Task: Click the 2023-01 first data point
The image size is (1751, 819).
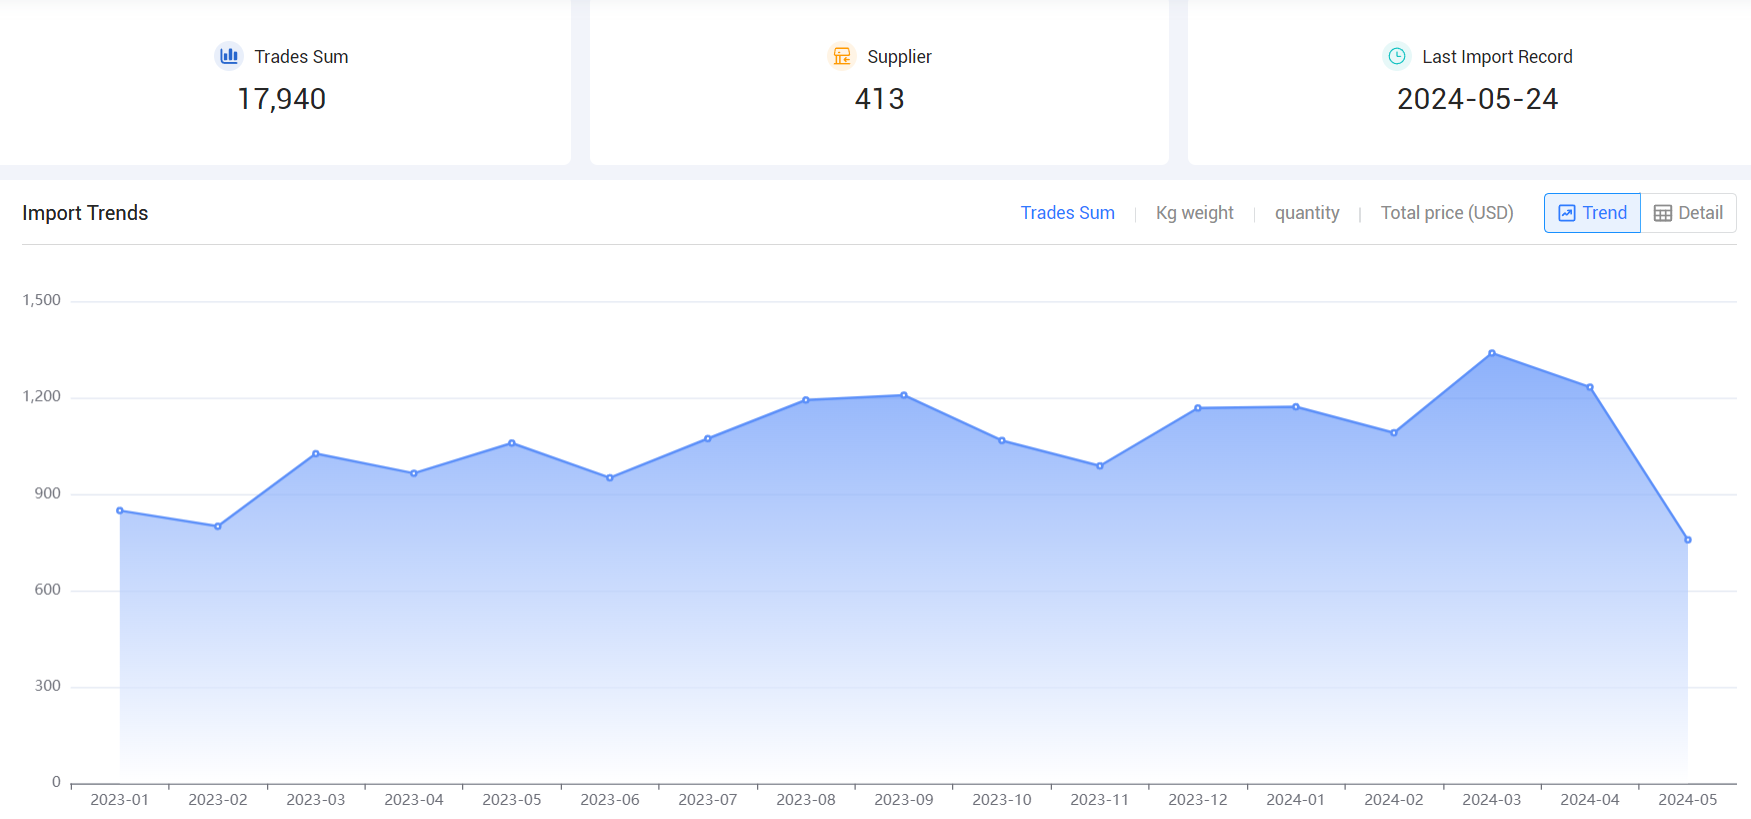Action: (x=120, y=511)
